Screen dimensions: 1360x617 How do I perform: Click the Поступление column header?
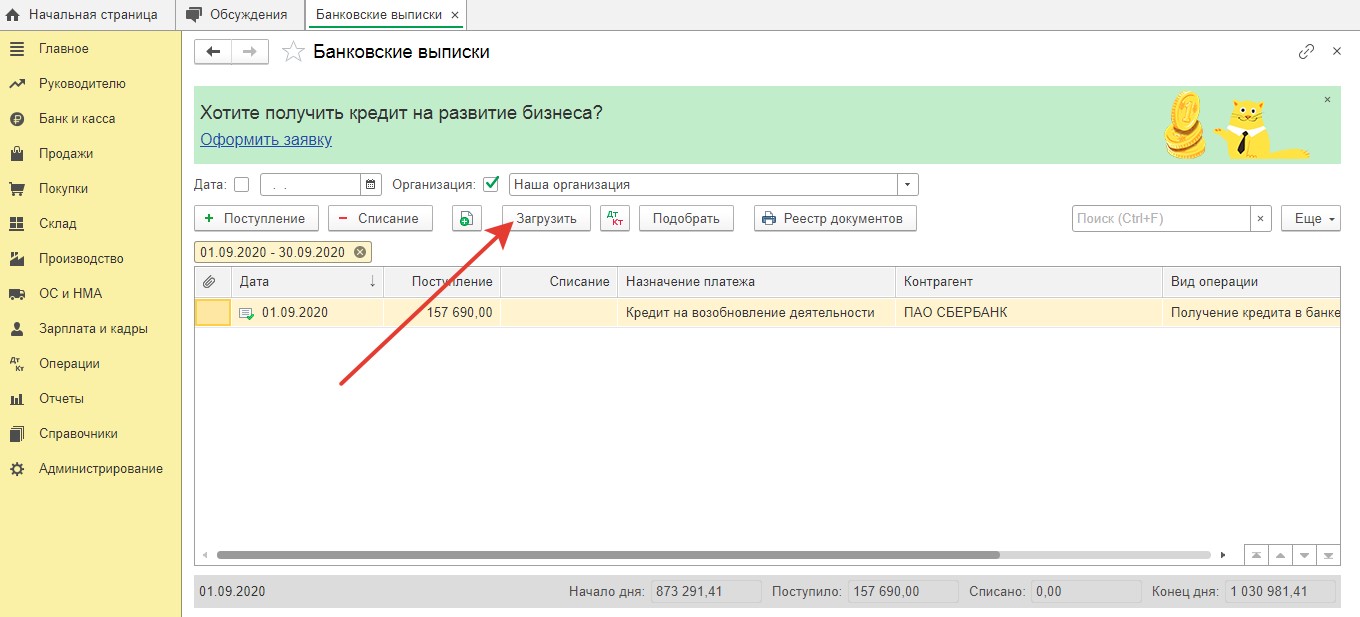pyautogui.click(x=442, y=282)
